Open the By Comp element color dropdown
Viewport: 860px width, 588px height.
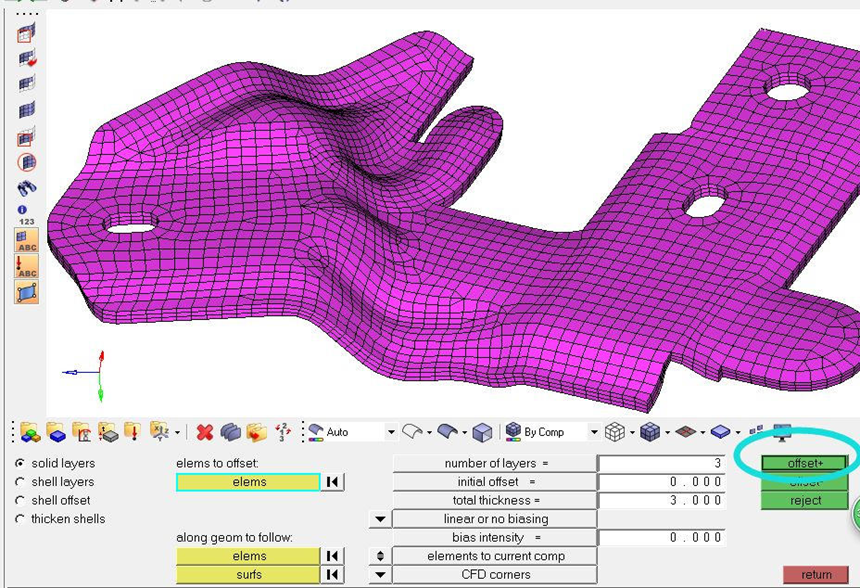(x=594, y=432)
